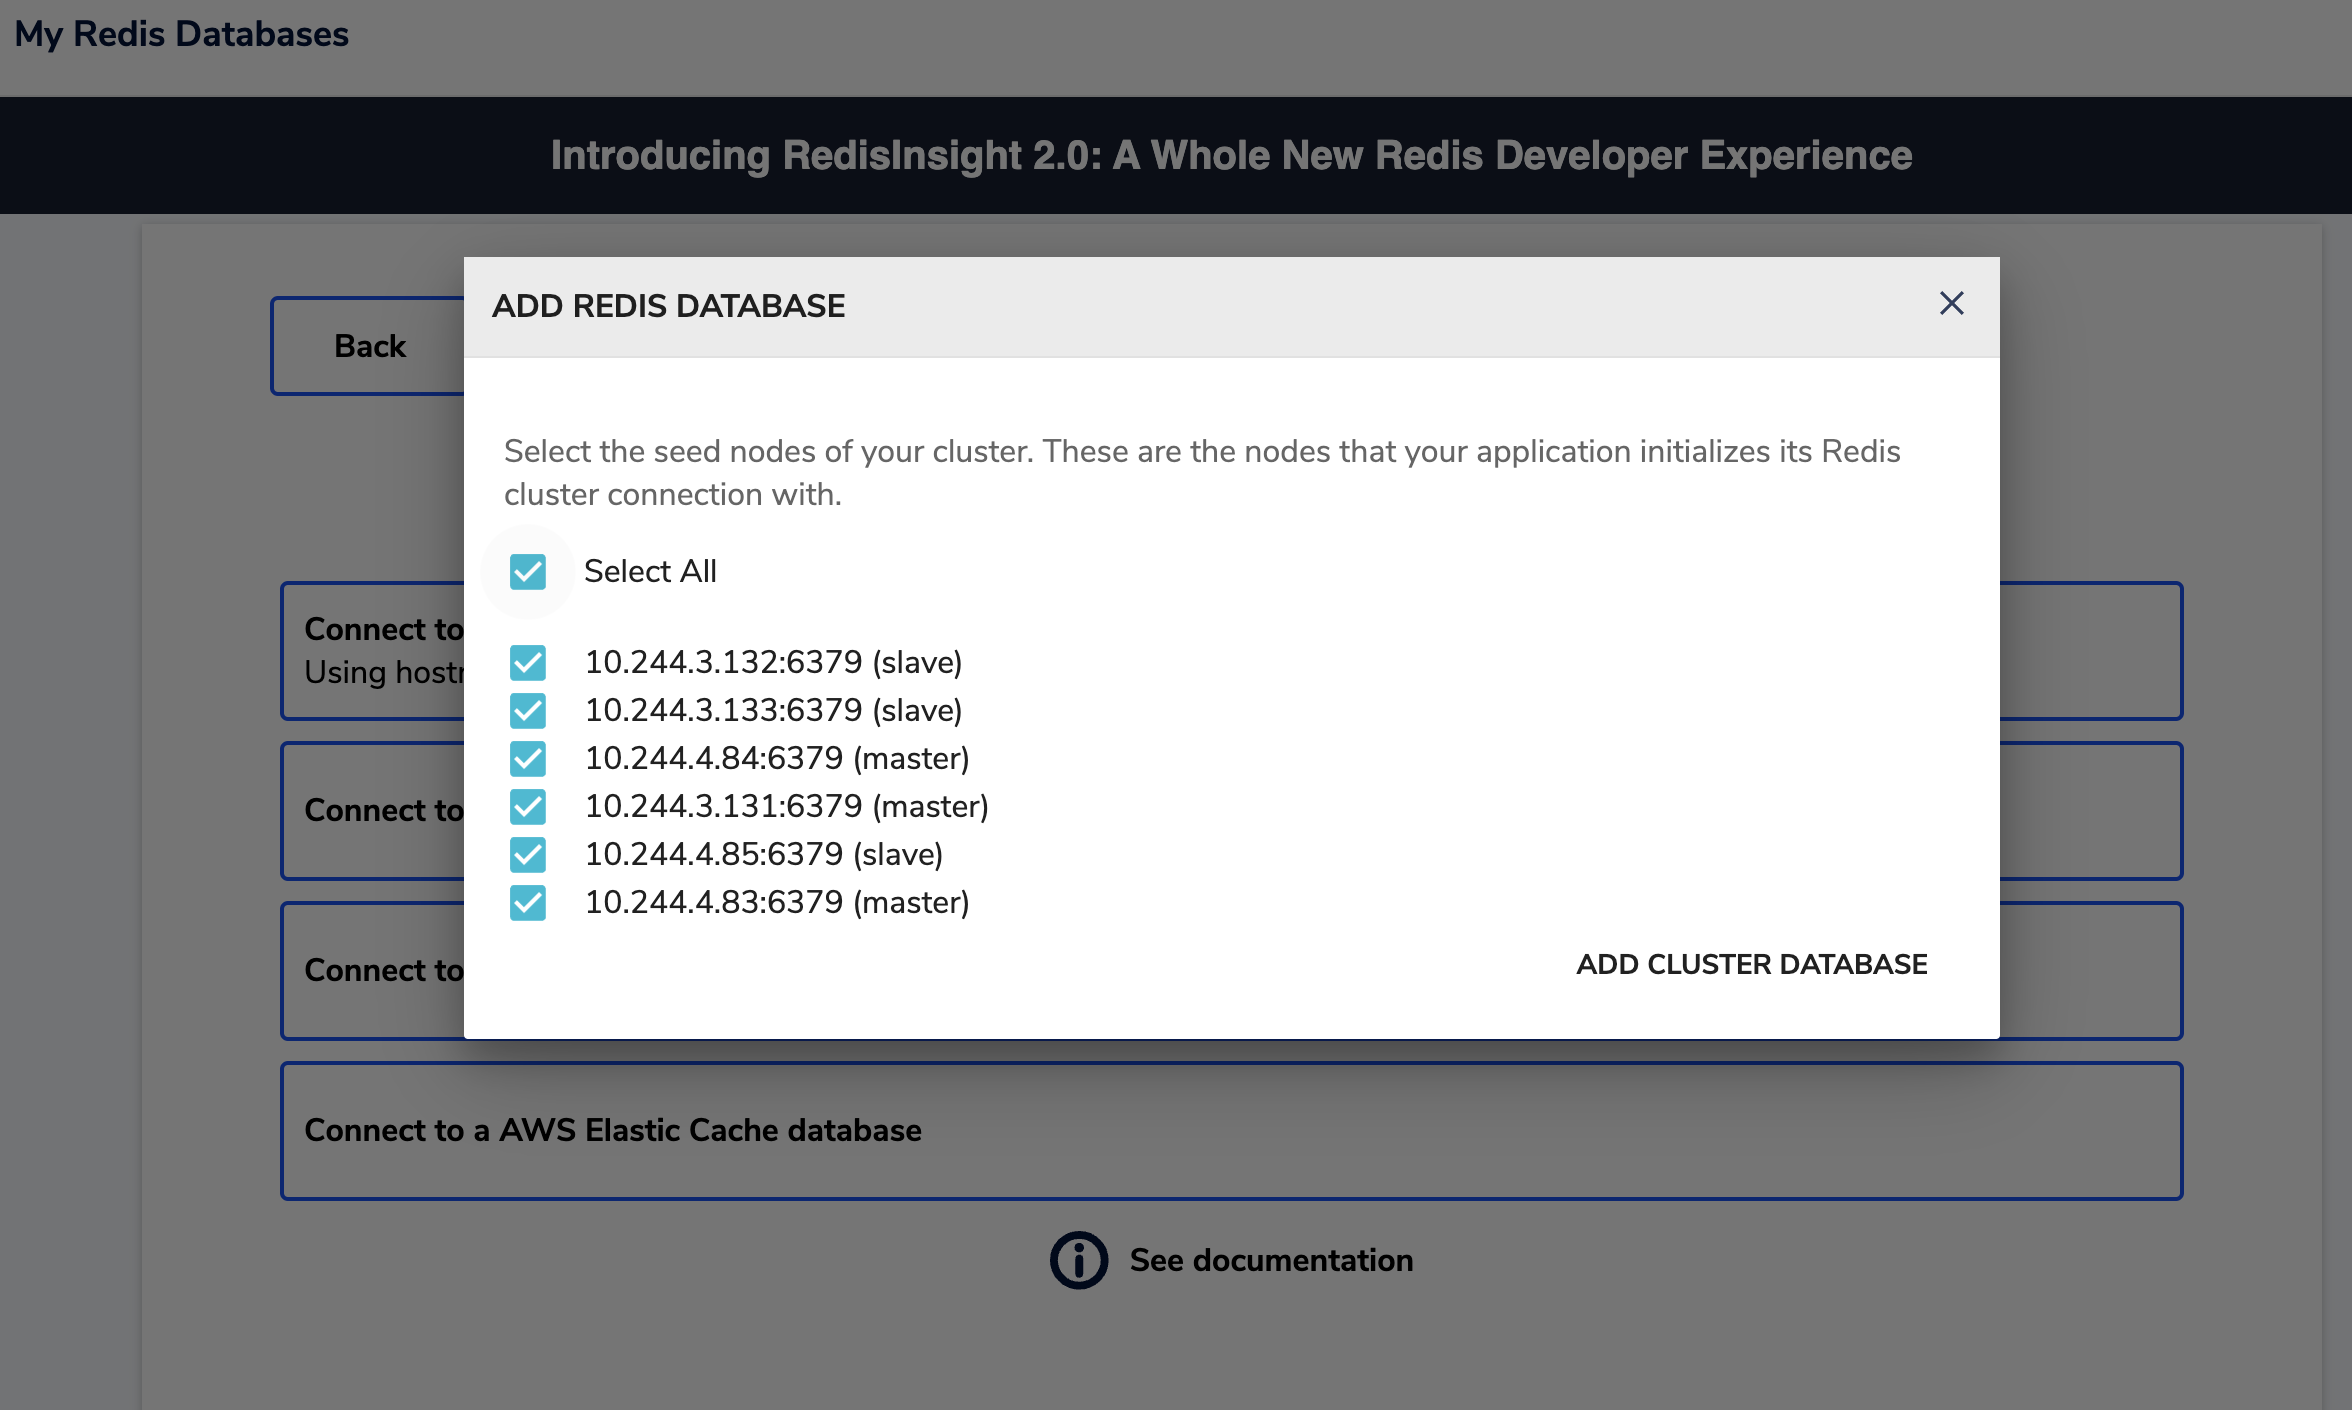Uncheck node 10.244.3.132:6379 (slave)

pos(528,661)
